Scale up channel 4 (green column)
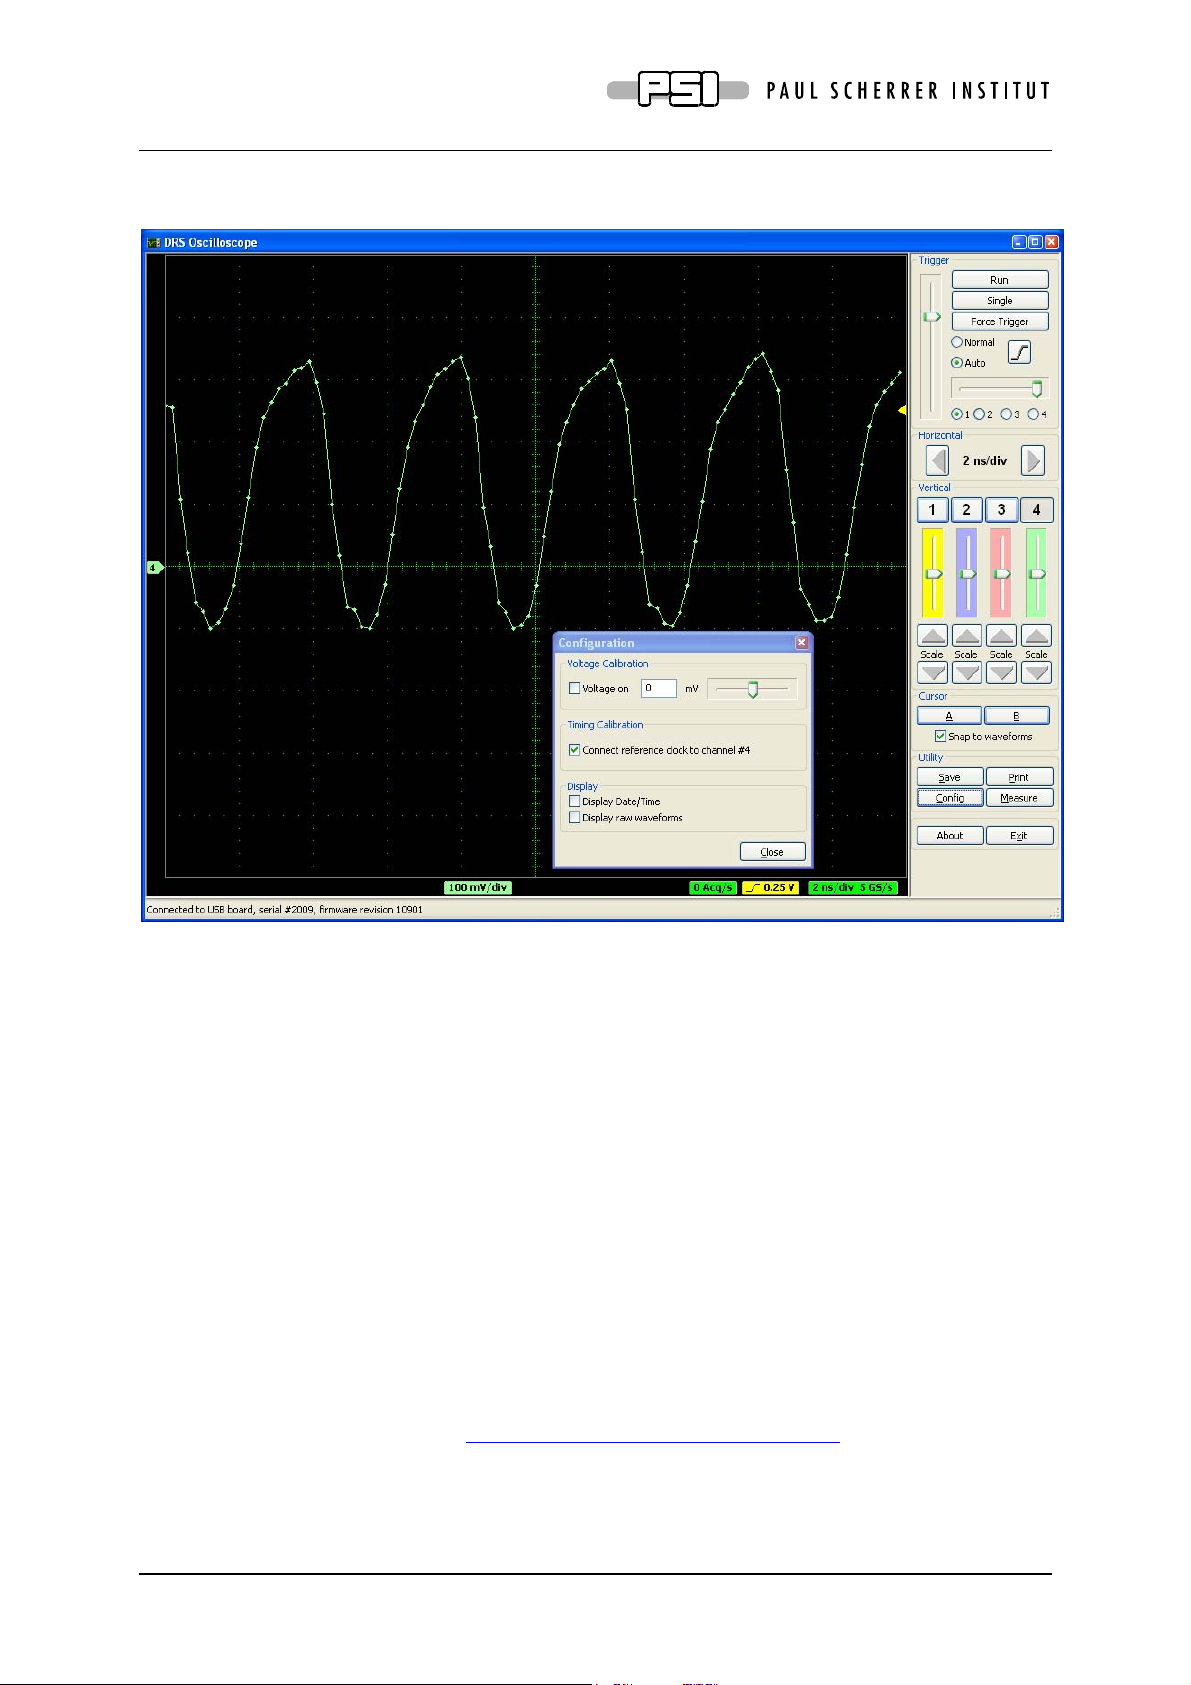 coord(1036,636)
